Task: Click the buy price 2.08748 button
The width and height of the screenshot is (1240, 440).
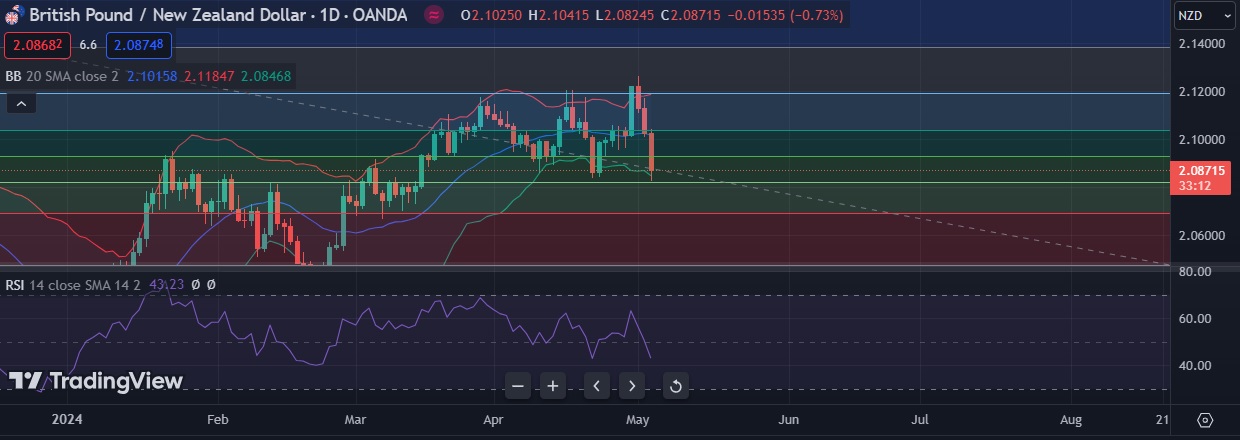Action: click(x=140, y=45)
